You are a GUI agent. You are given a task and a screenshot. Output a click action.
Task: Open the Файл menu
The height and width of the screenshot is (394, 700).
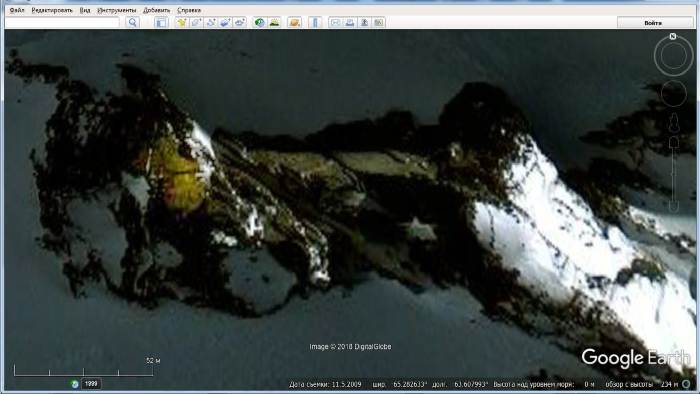[17, 10]
